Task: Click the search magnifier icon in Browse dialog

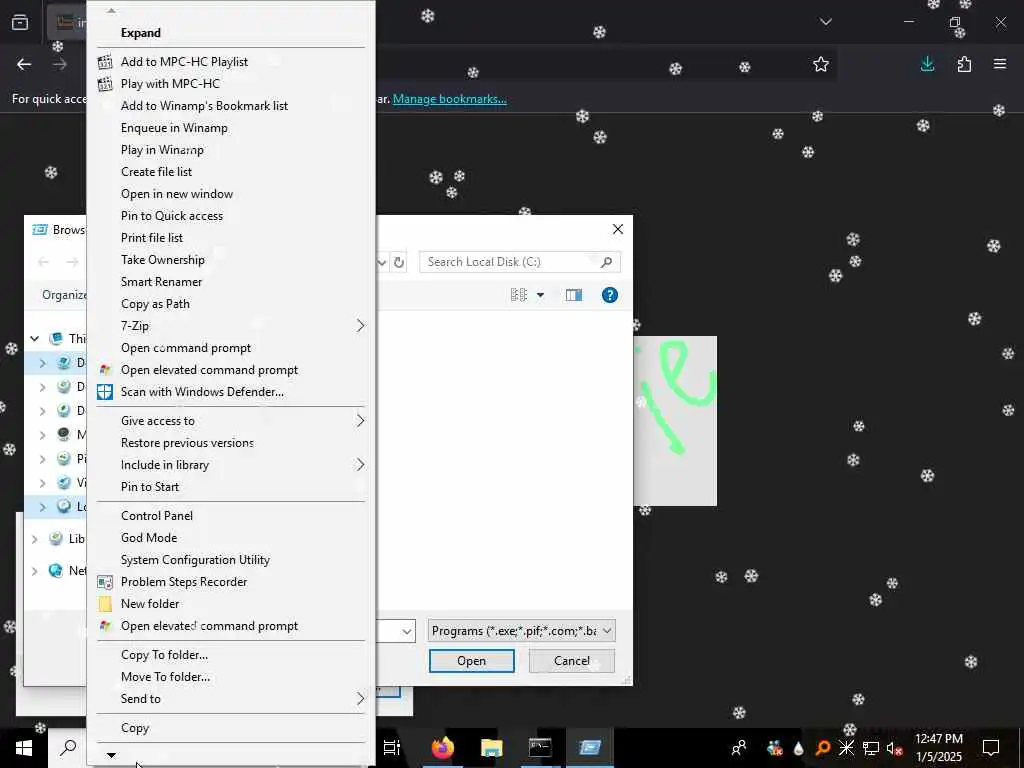Action: [x=606, y=262]
